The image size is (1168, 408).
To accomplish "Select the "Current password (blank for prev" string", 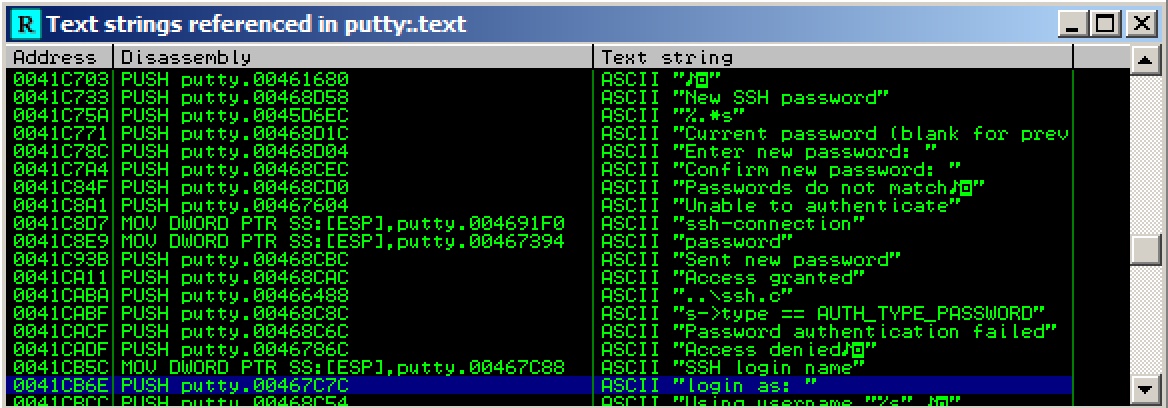I will point(872,133).
